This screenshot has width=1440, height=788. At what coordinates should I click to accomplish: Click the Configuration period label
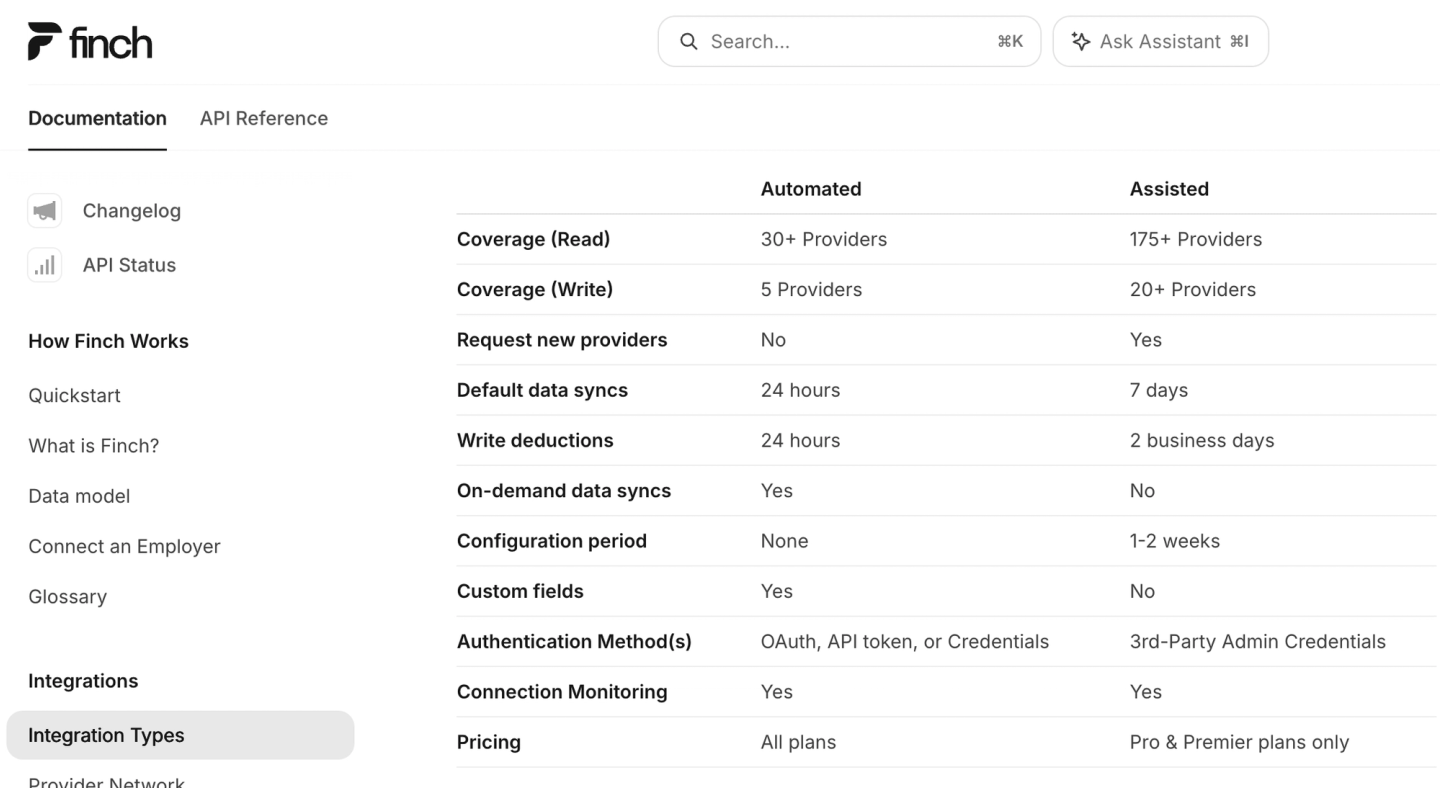coord(552,541)
